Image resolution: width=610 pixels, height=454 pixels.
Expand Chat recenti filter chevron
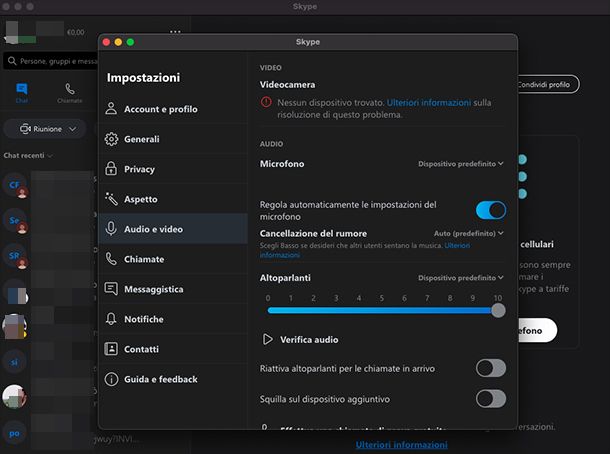[50, 156]
